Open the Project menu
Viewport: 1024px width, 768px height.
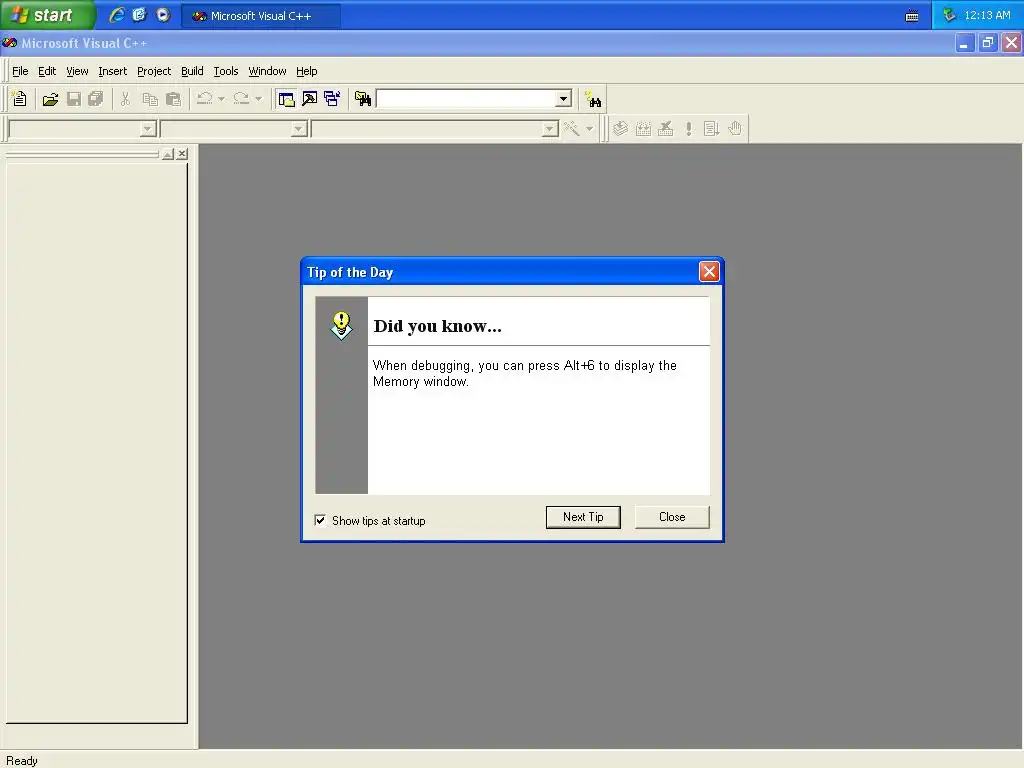[154, 71]
